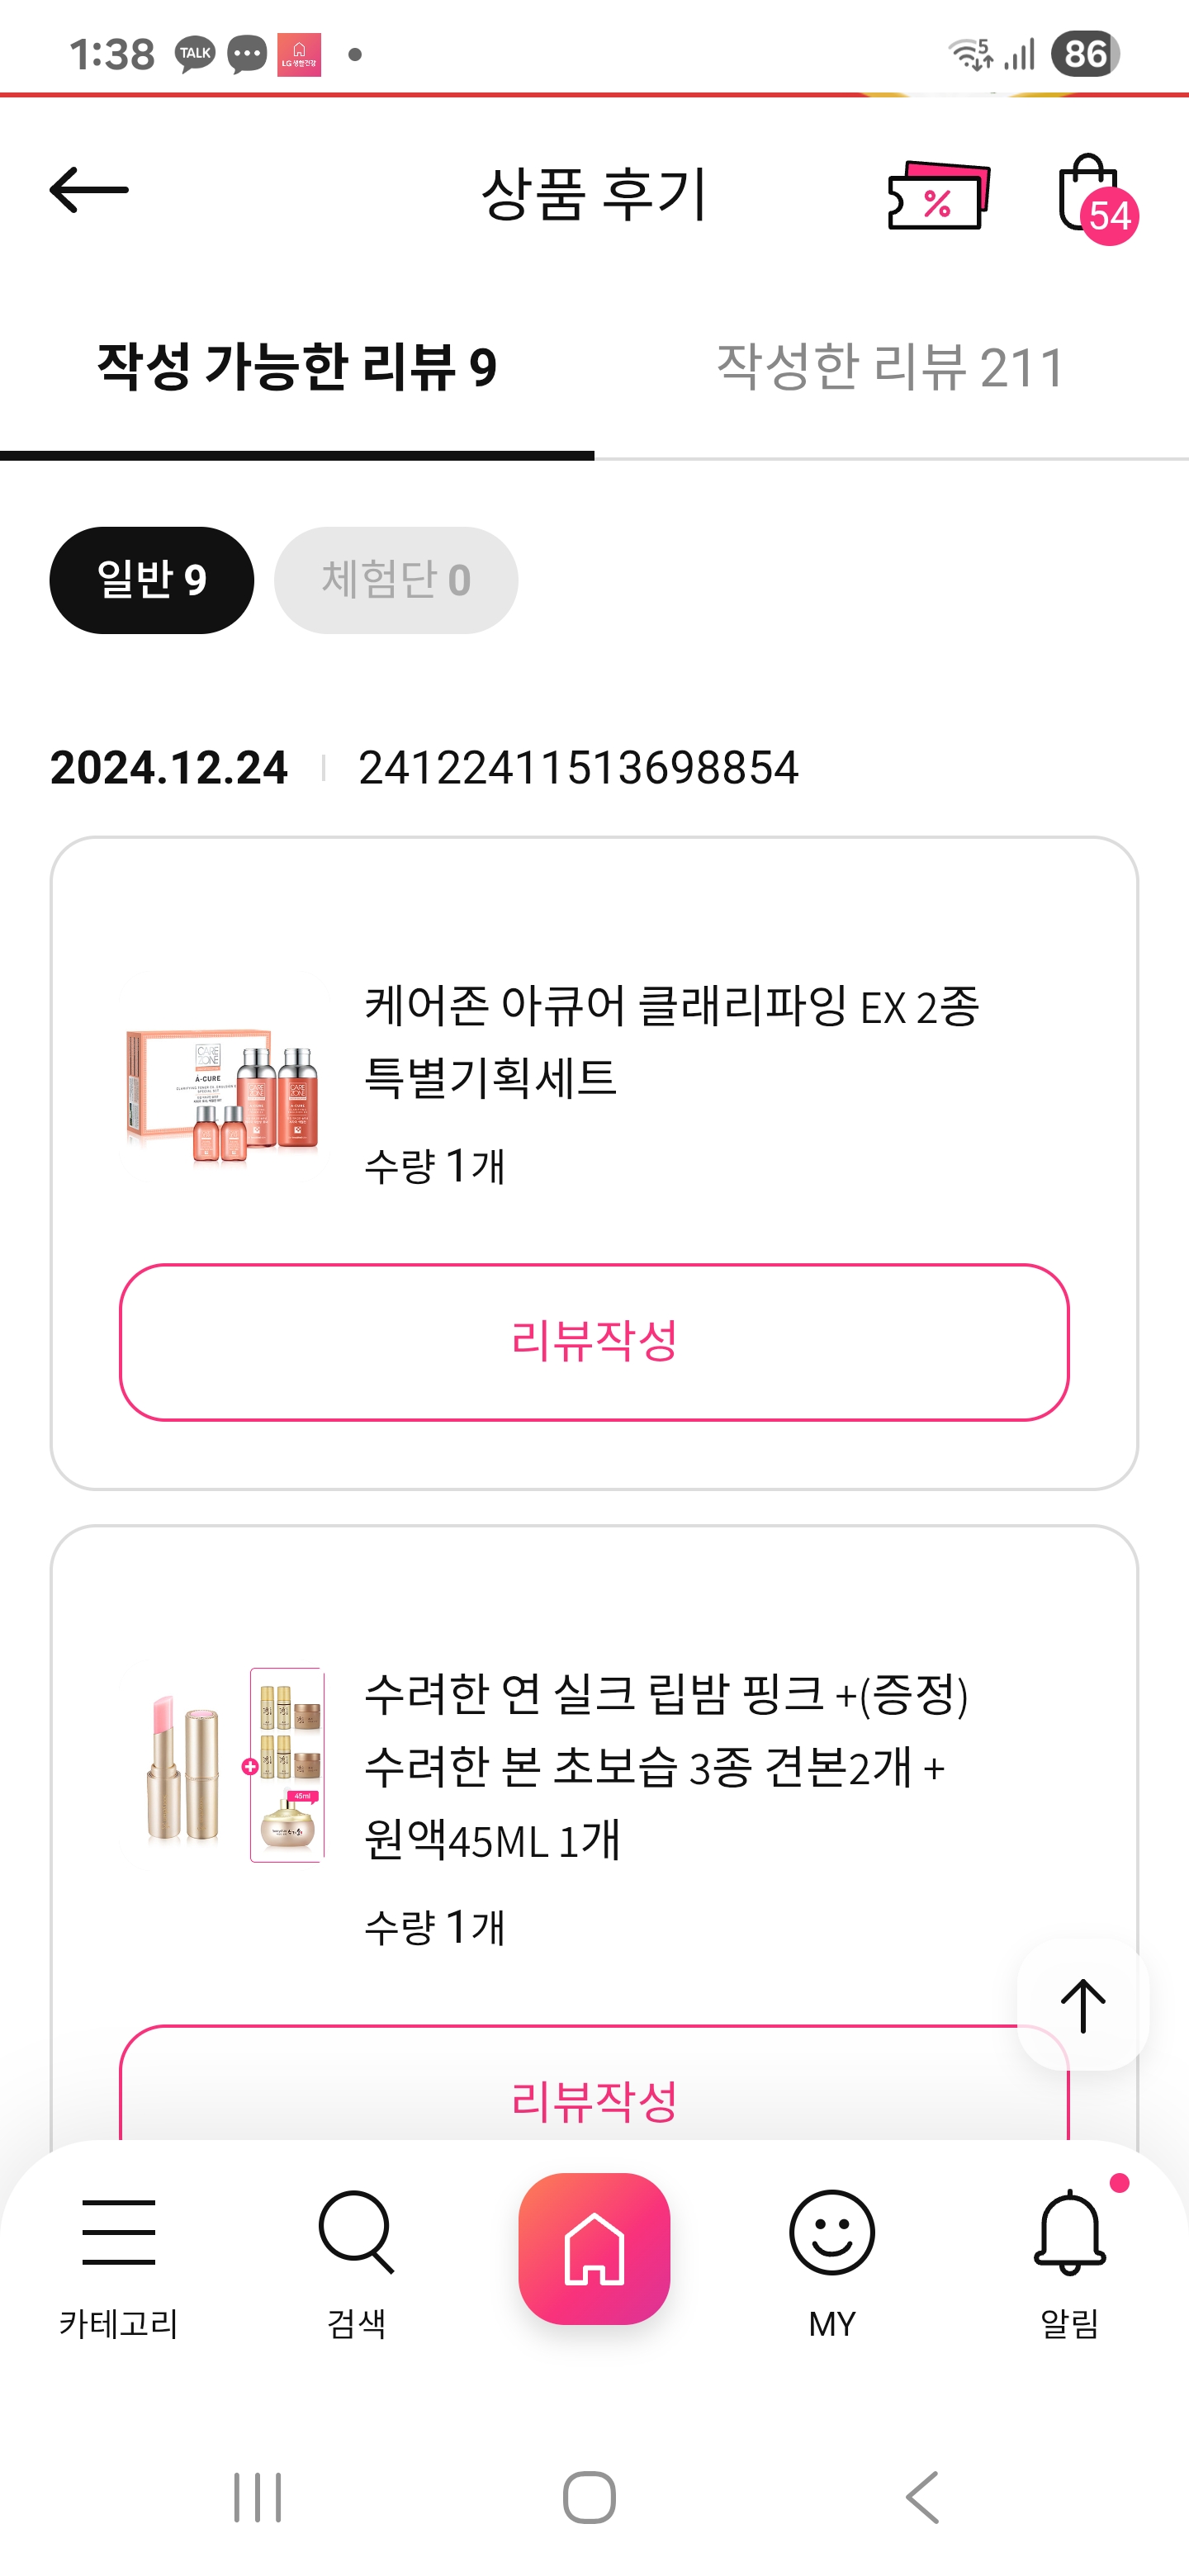This screenshot has width=1189, height=2576.
Task: Select the 체험단 0 filter chip
Action: 396,580
